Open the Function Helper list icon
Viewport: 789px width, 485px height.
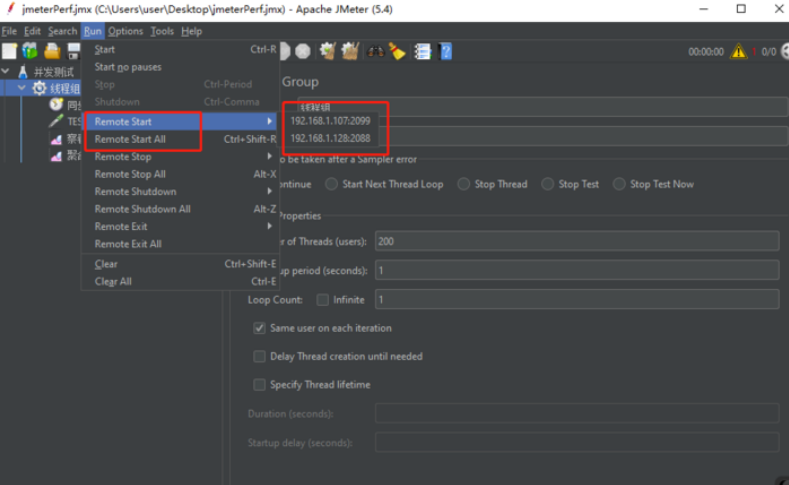pyautogui.click(x=423, y=51)
